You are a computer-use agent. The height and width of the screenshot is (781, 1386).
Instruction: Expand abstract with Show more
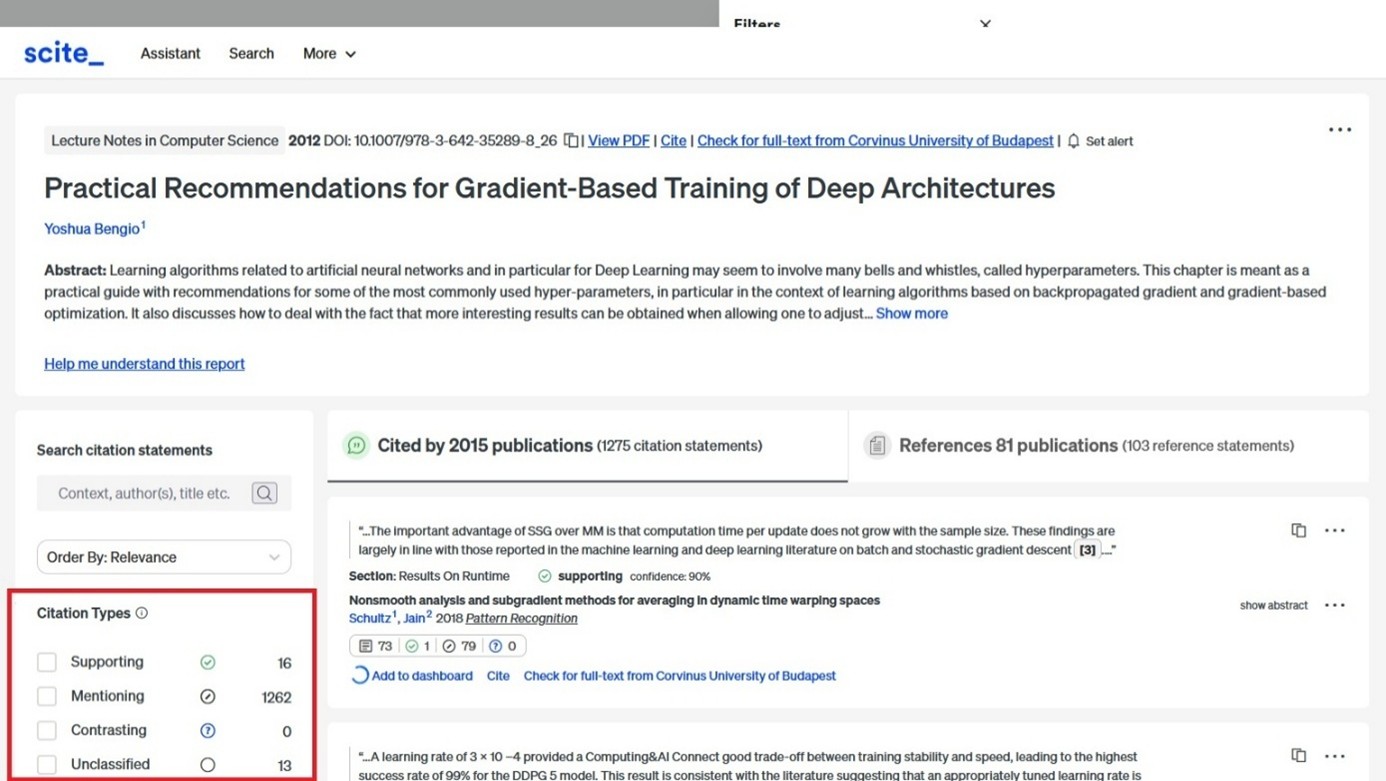(x=911, y=313)
